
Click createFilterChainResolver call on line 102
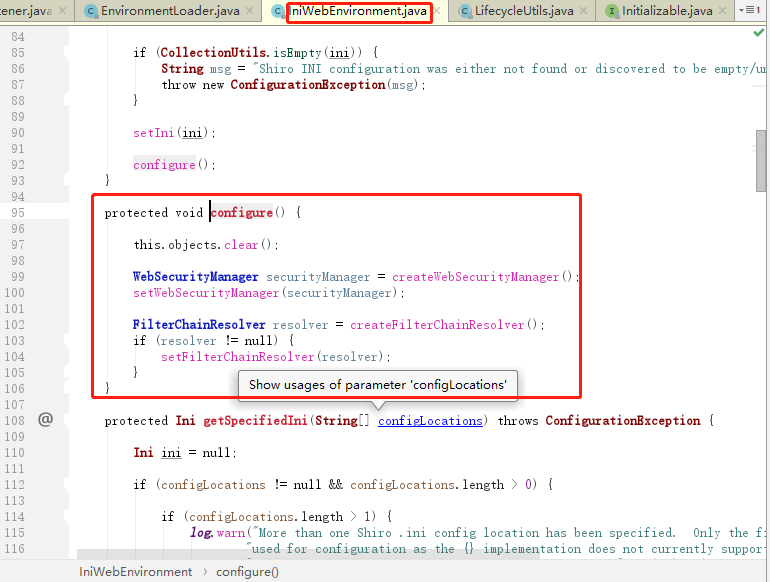[437, 325]
